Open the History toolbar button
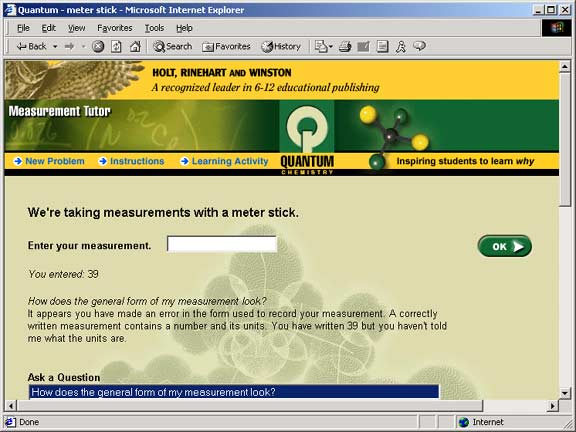The height and width of the screenshot is (432, 576). 281,47
